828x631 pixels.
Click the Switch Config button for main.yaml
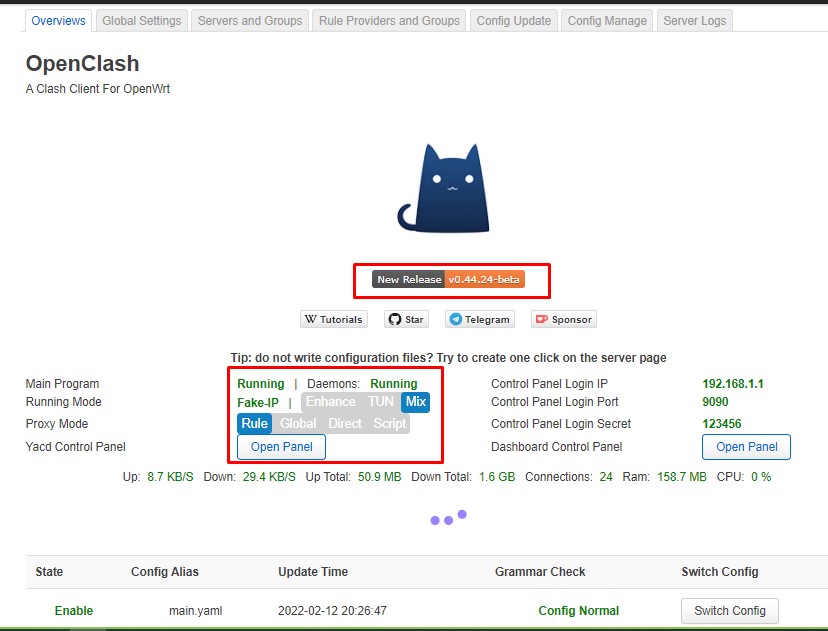[x=730, y=610]
